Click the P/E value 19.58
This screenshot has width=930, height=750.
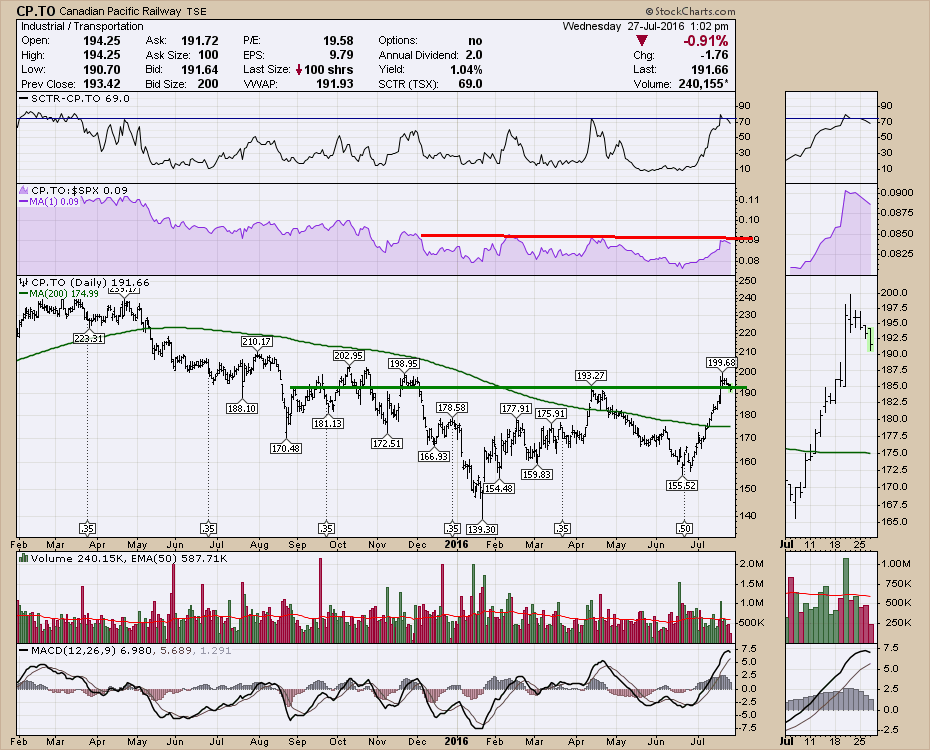tap(338, 41)
